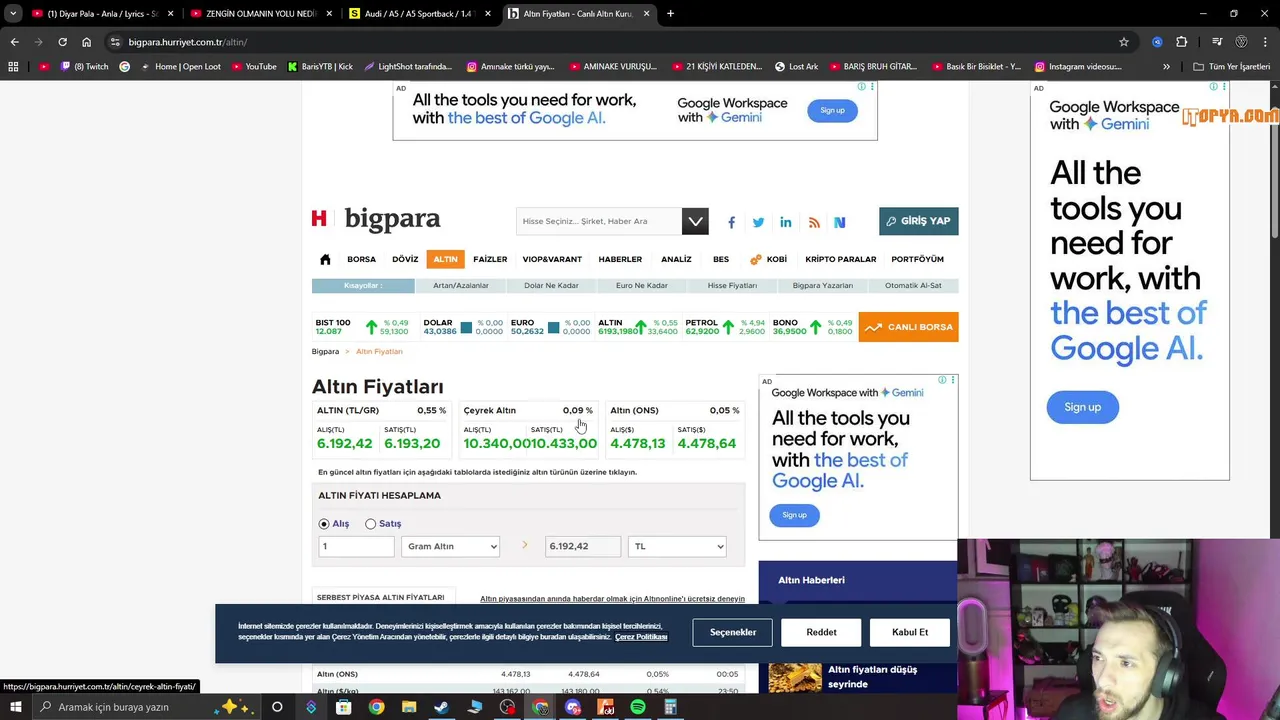Image resolution: width=1280 pixels, height=720 pixels.
Task: Open media control music icon in Chrome
Action: point(1217,42)
